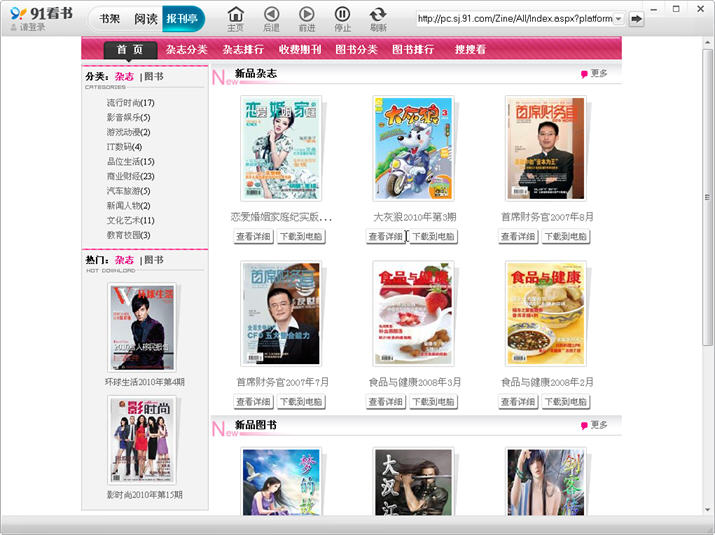Switch 热门 download list to 图书
The height and width of the screenshot is (535, 715).
click(x=154, y=260)
